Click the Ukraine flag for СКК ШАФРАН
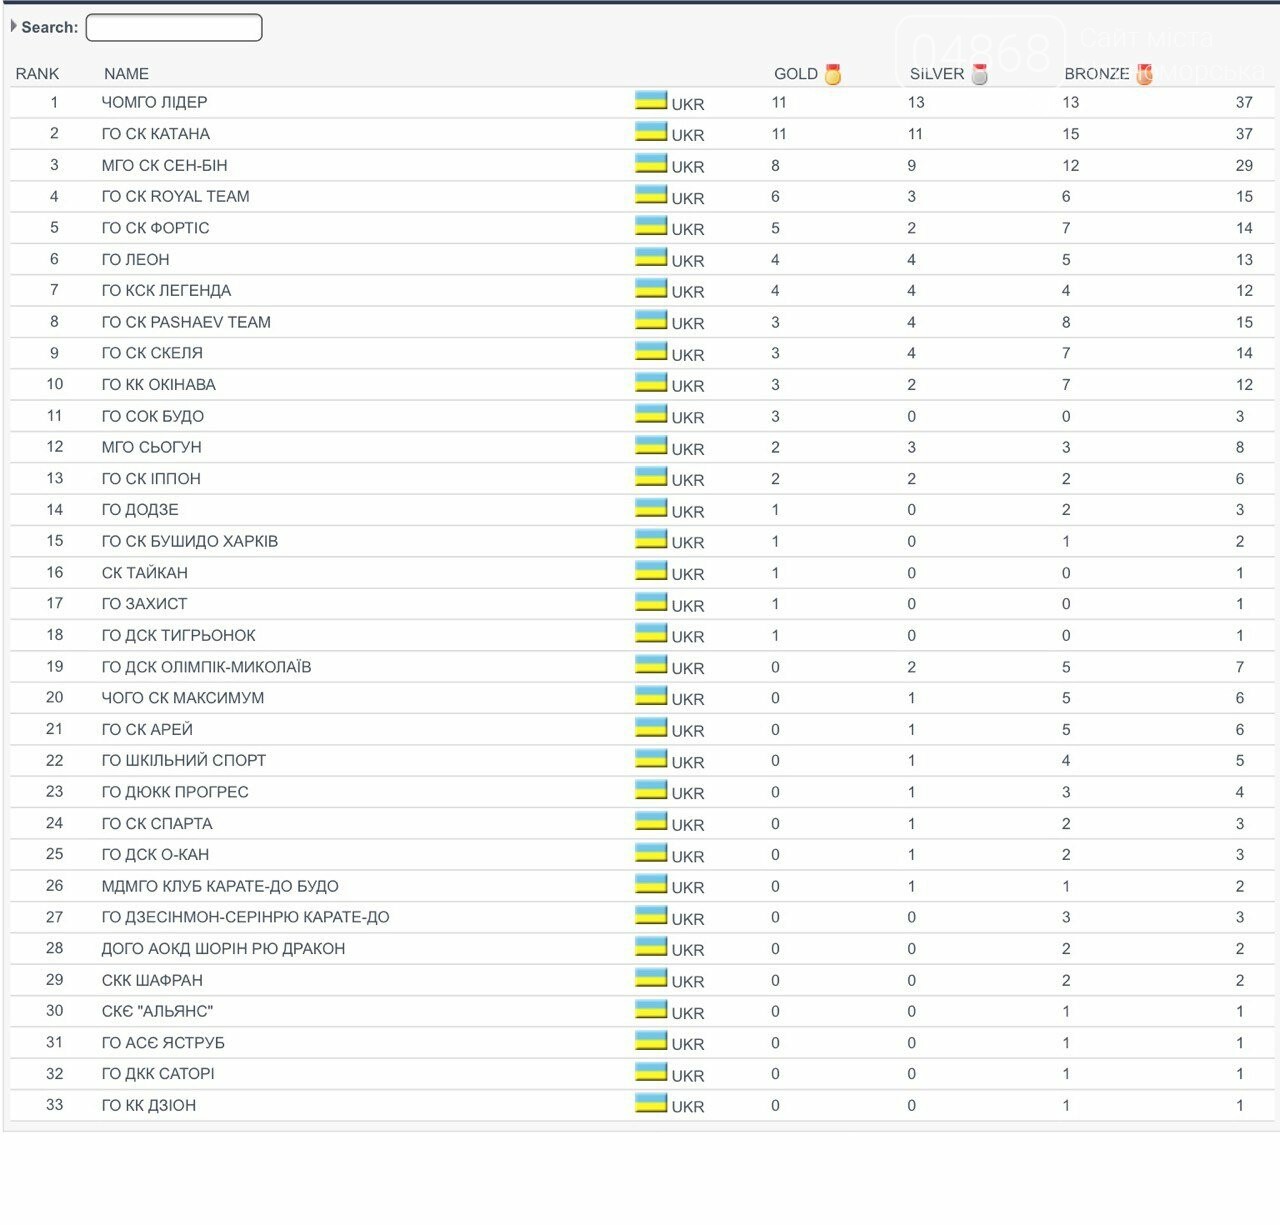The image size is (1280, 1225). click(x=651, y=977)
